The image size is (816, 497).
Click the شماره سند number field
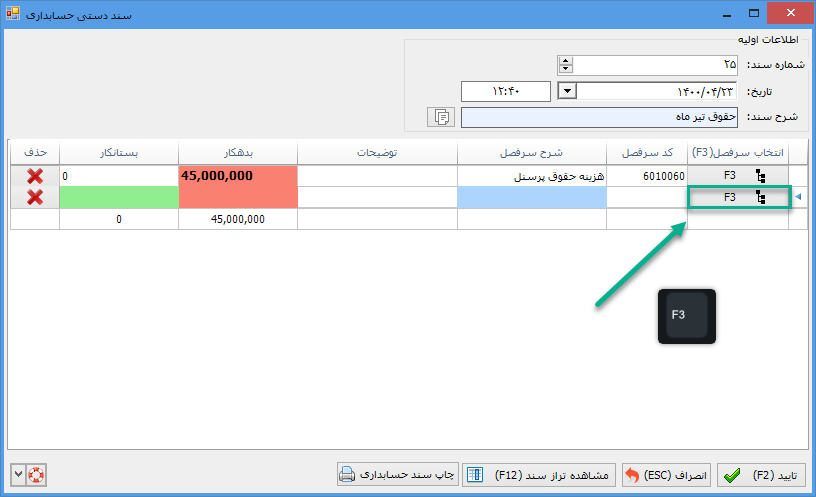point(655,65)
